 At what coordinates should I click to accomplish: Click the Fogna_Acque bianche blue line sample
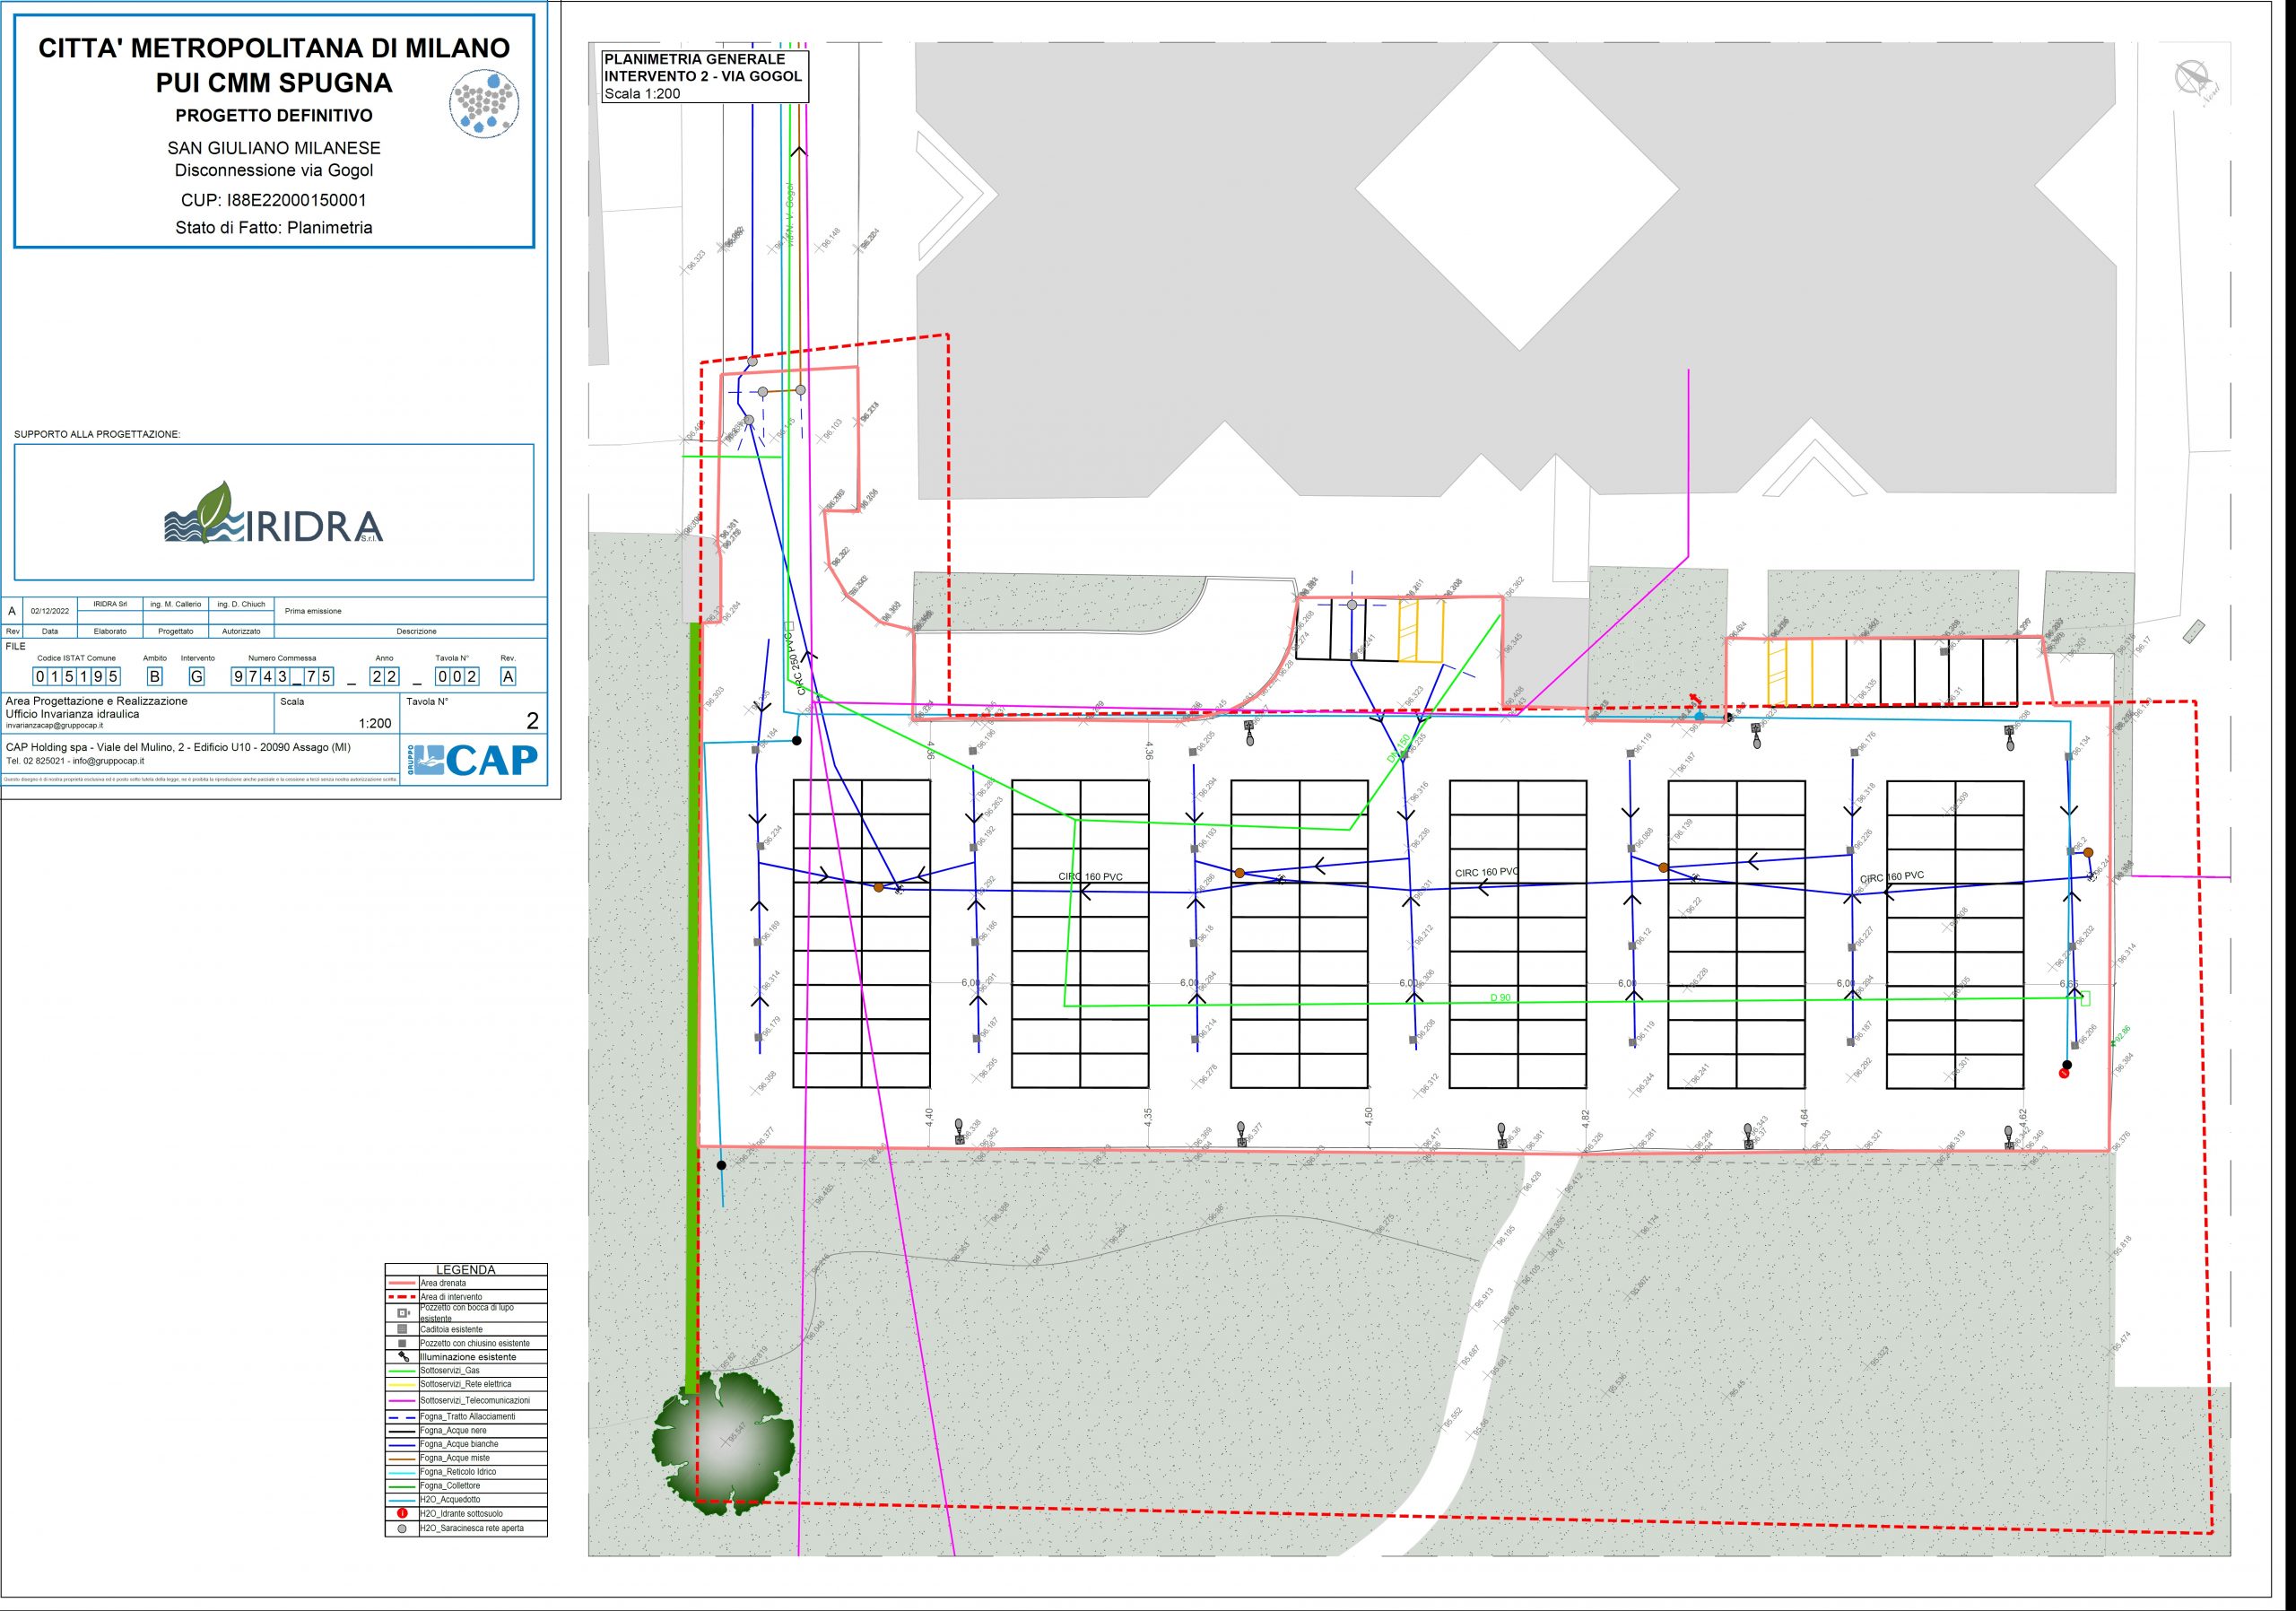(x=402, y=1444)
